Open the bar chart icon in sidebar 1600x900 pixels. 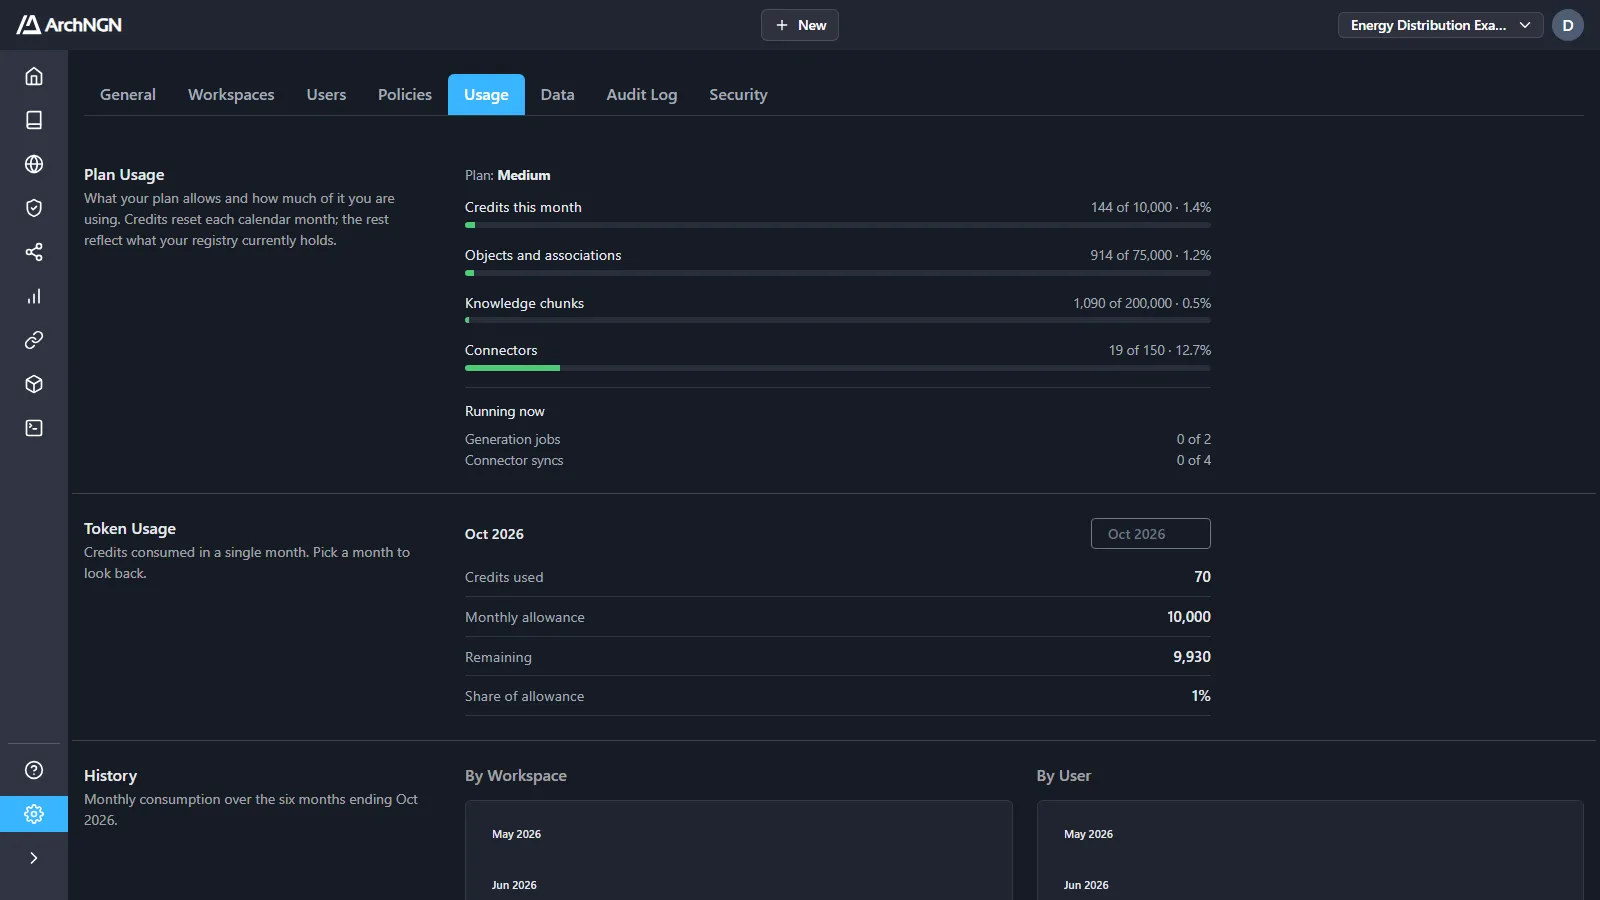34,296
